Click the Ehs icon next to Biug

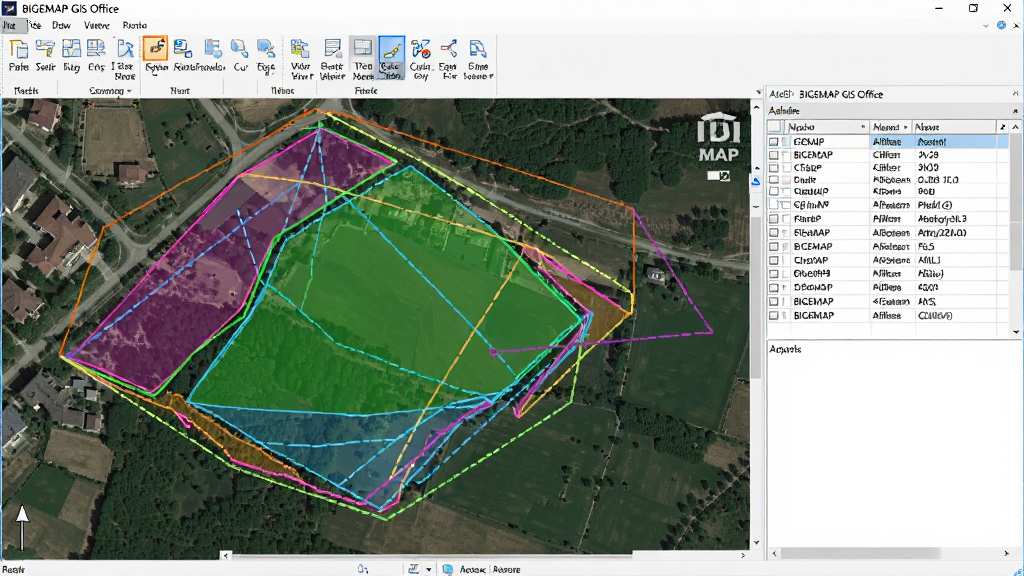(x=97, y=50)
